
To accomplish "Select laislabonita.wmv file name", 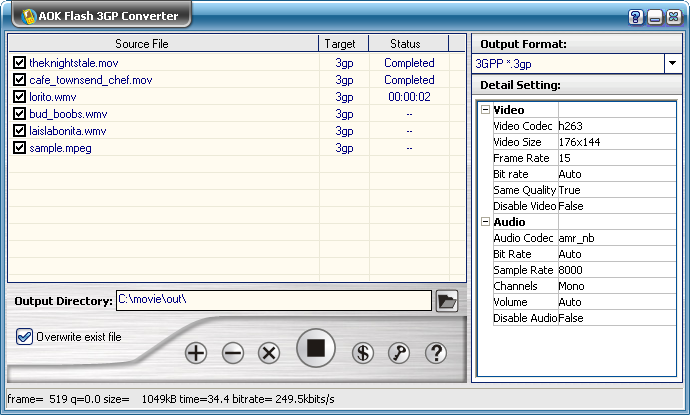I will click(68, 131).
